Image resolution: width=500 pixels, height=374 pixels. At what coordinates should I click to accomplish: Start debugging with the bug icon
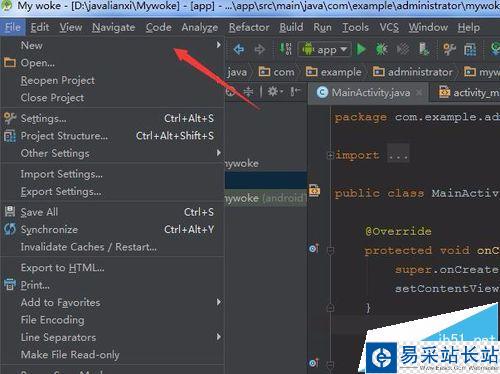381,49
